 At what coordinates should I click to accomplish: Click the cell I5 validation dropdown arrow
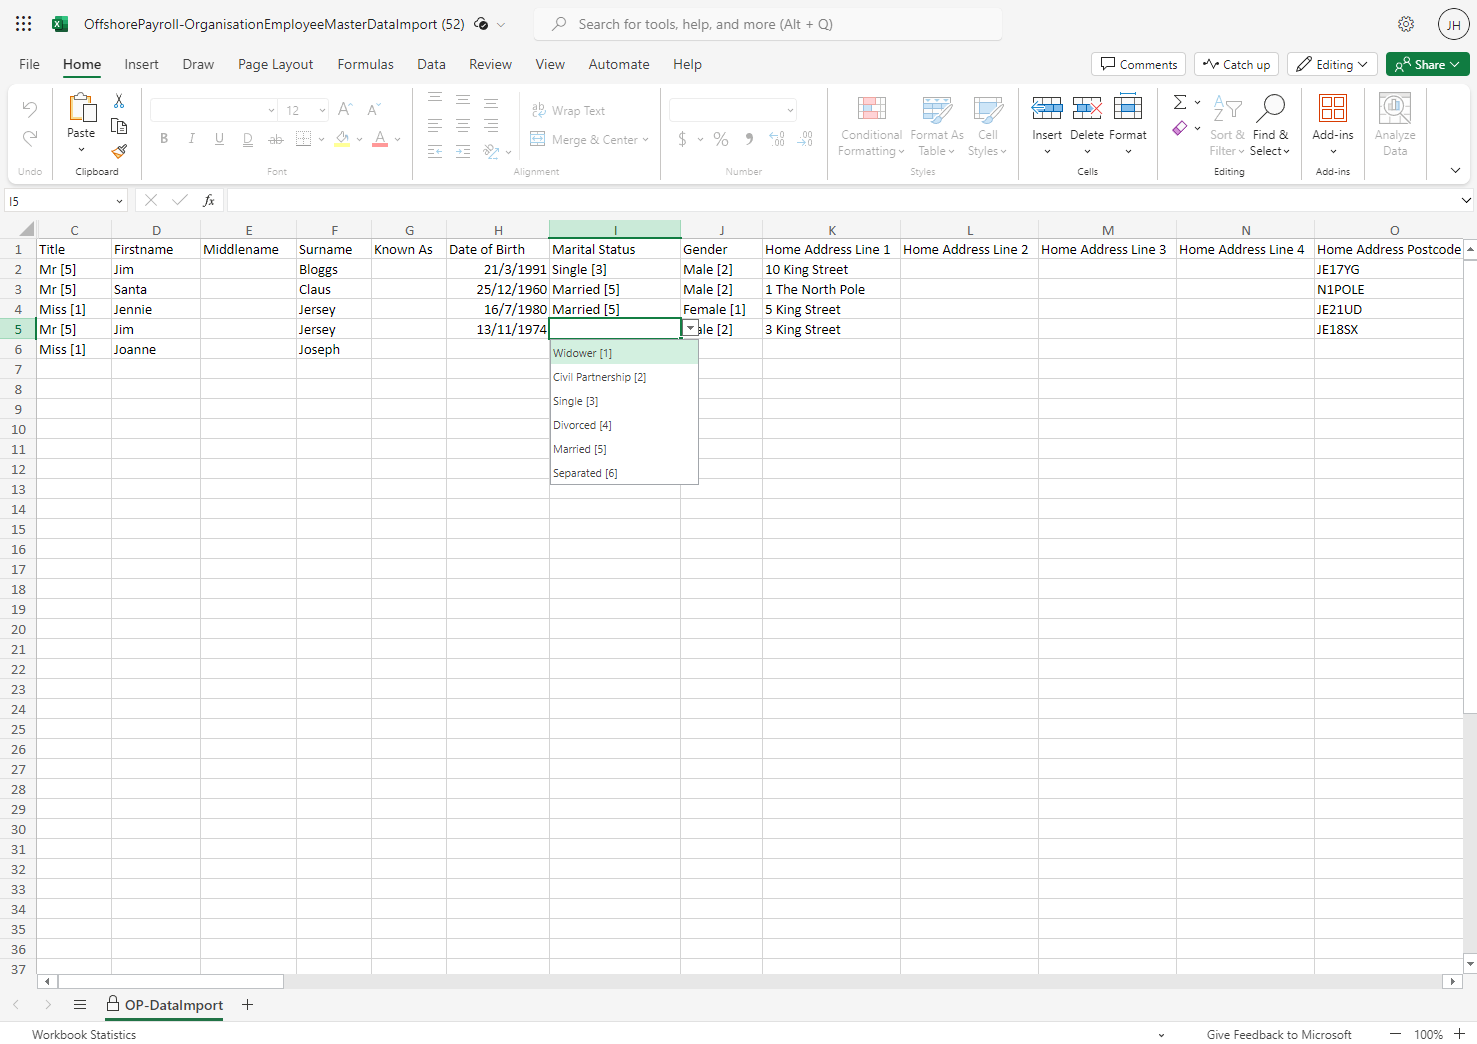[x=690, y=329]
